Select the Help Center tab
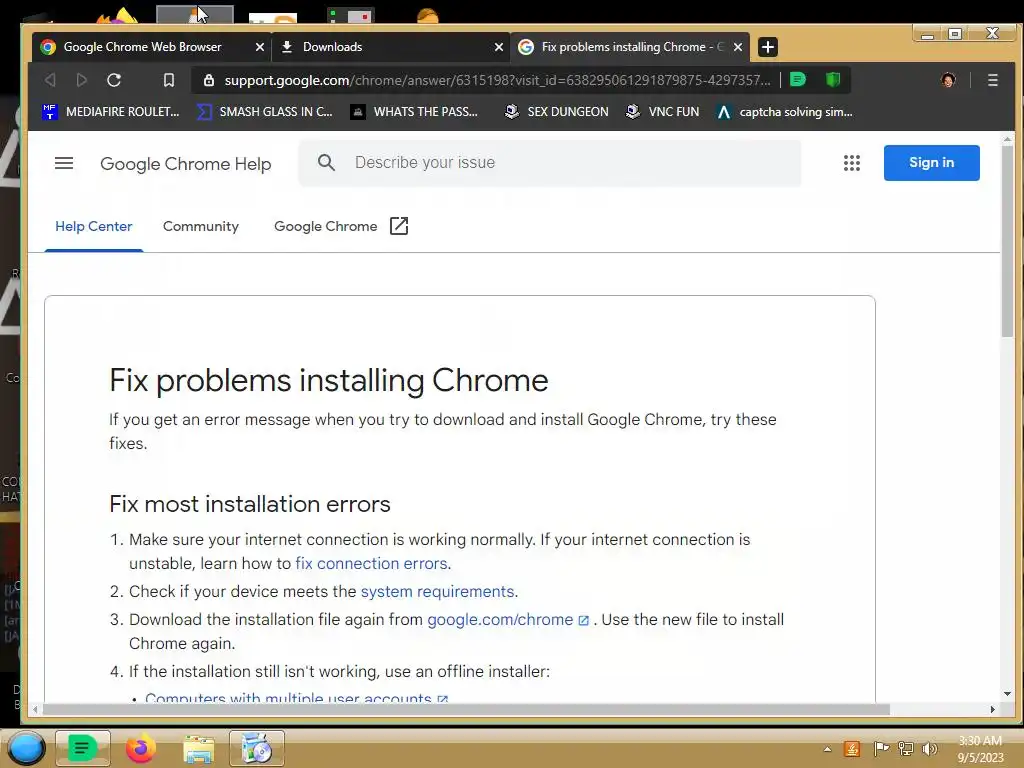Viewport: 1024px width, 768px height. tap(93, 227)
